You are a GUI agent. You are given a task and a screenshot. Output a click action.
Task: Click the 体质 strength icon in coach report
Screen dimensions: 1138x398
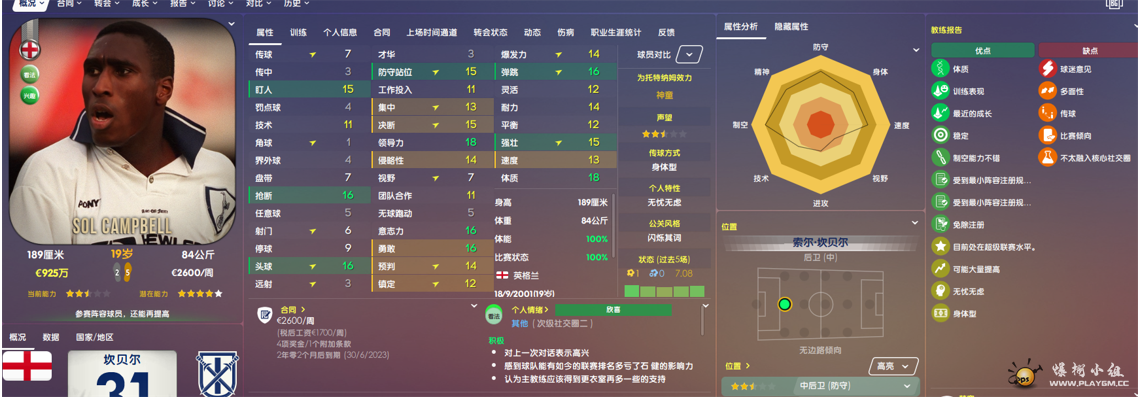[941, 69]
